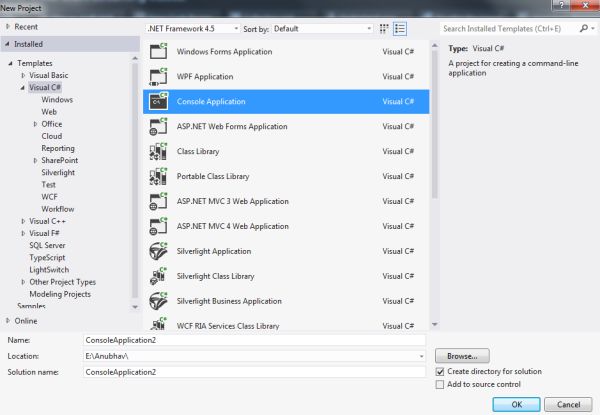Expand the SharePoint tree node
Screen dimensions: 600x415
tap(35, 161)
